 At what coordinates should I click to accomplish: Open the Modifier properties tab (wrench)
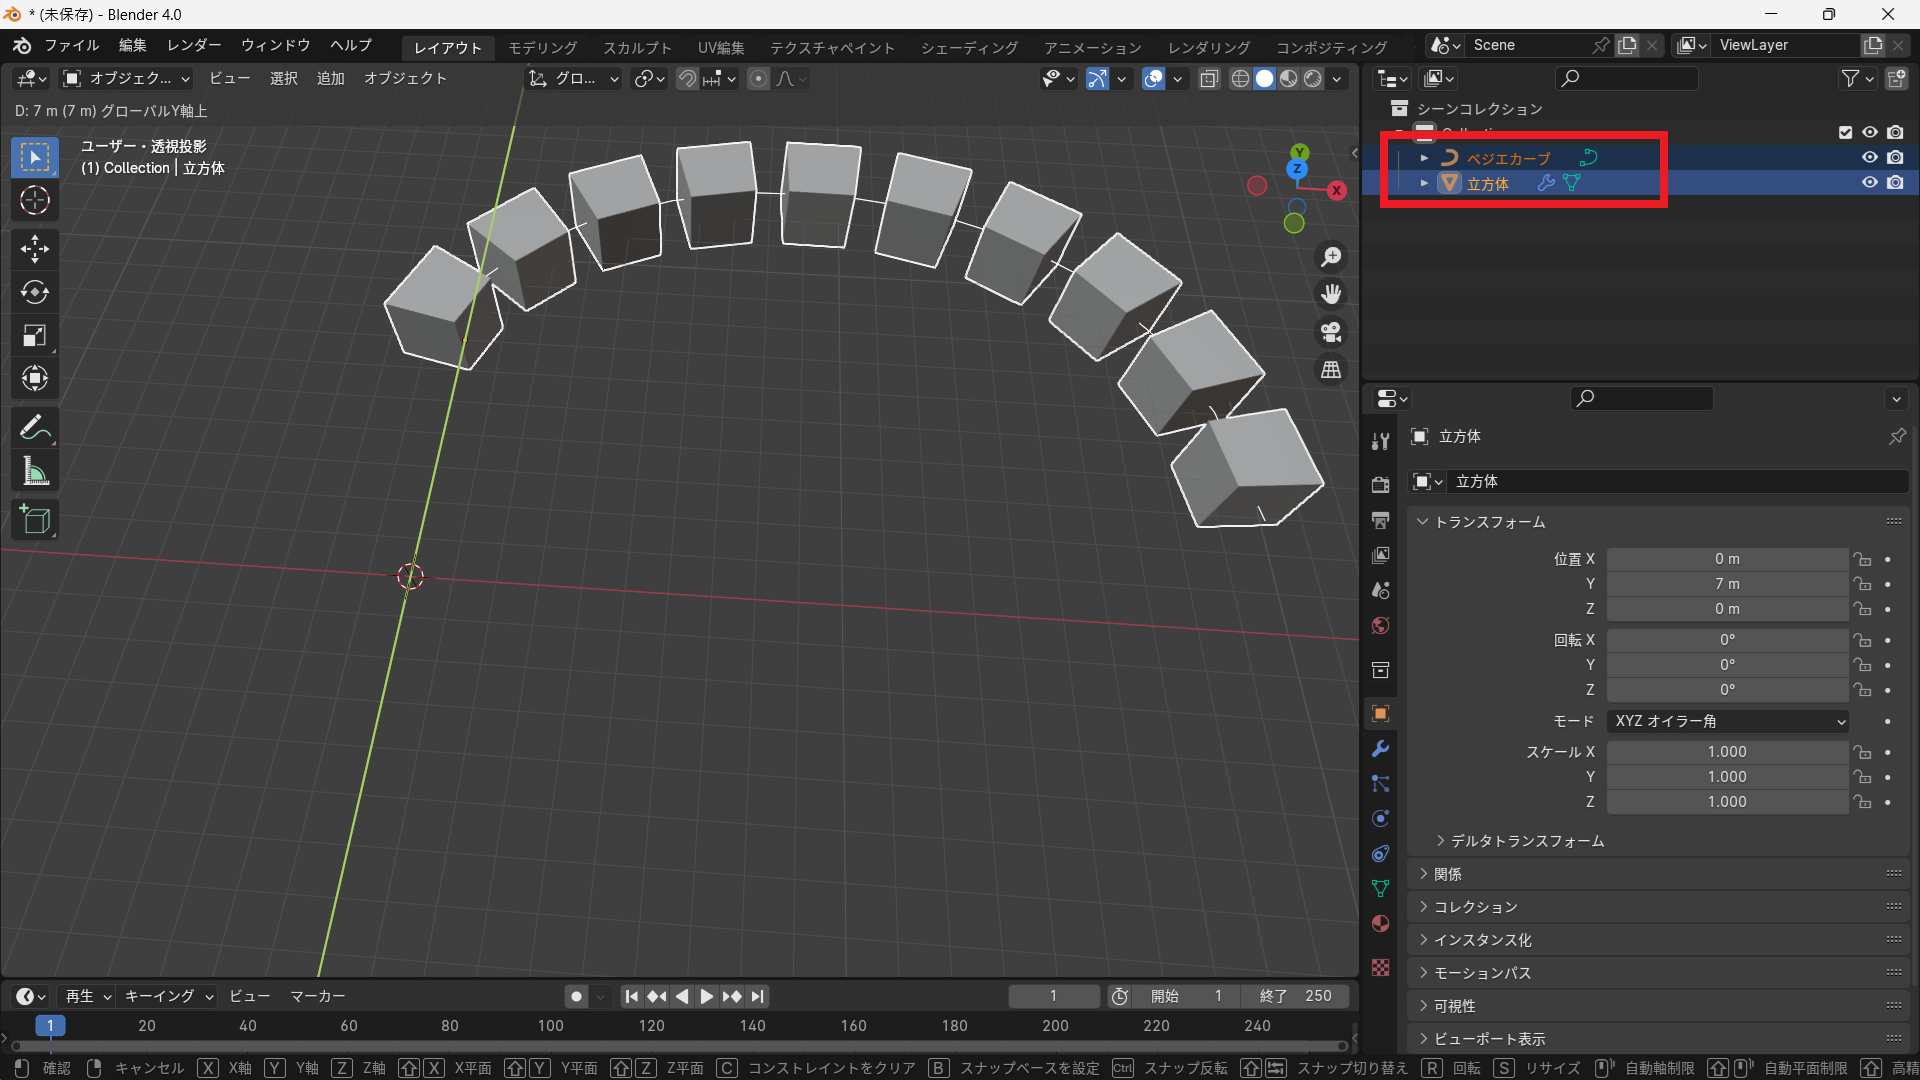[x=1381, y=749]
